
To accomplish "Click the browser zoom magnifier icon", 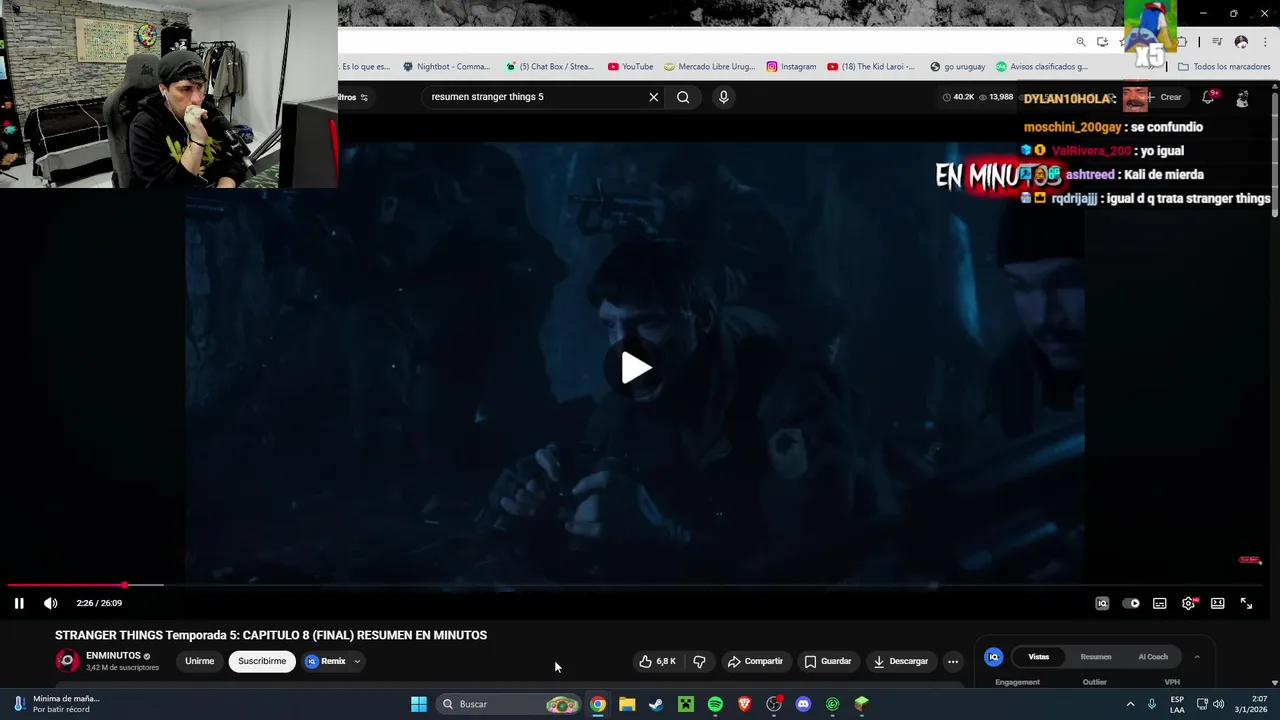I will pyautogui.click(x=1081, y=42).
